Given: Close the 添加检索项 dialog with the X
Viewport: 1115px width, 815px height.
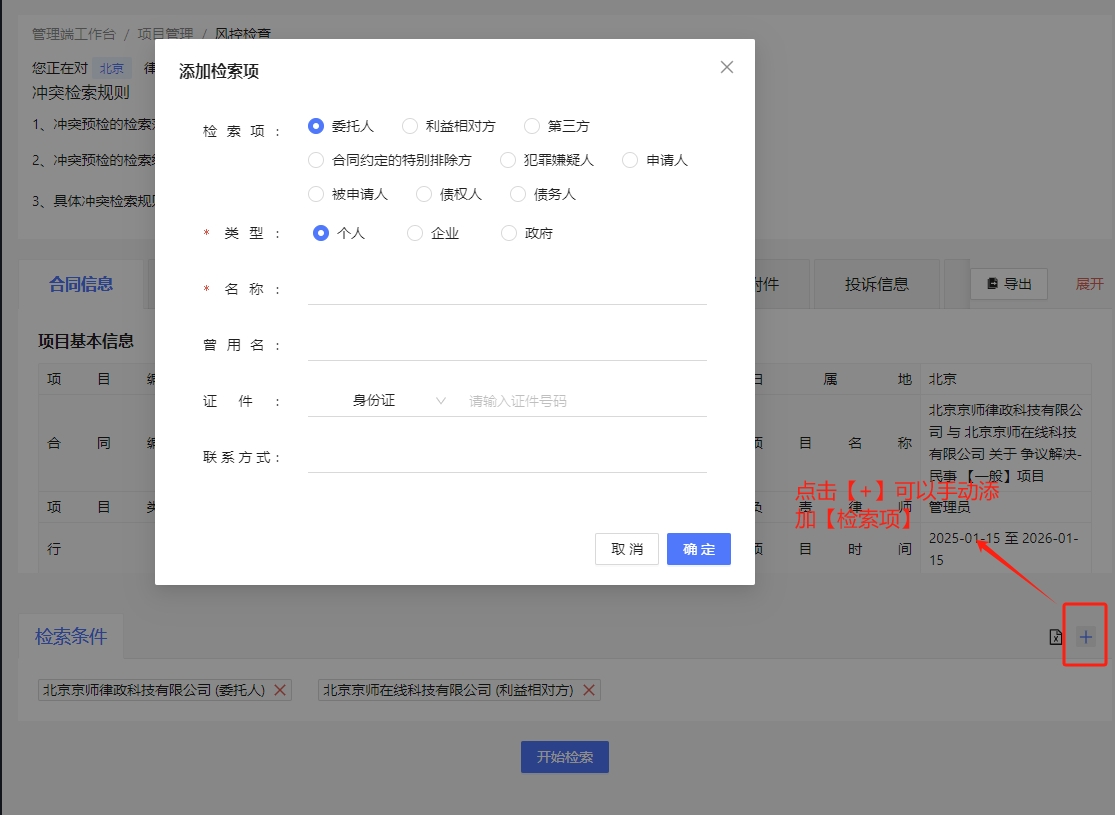Looking at the screenshot, I should pos(727,67).
